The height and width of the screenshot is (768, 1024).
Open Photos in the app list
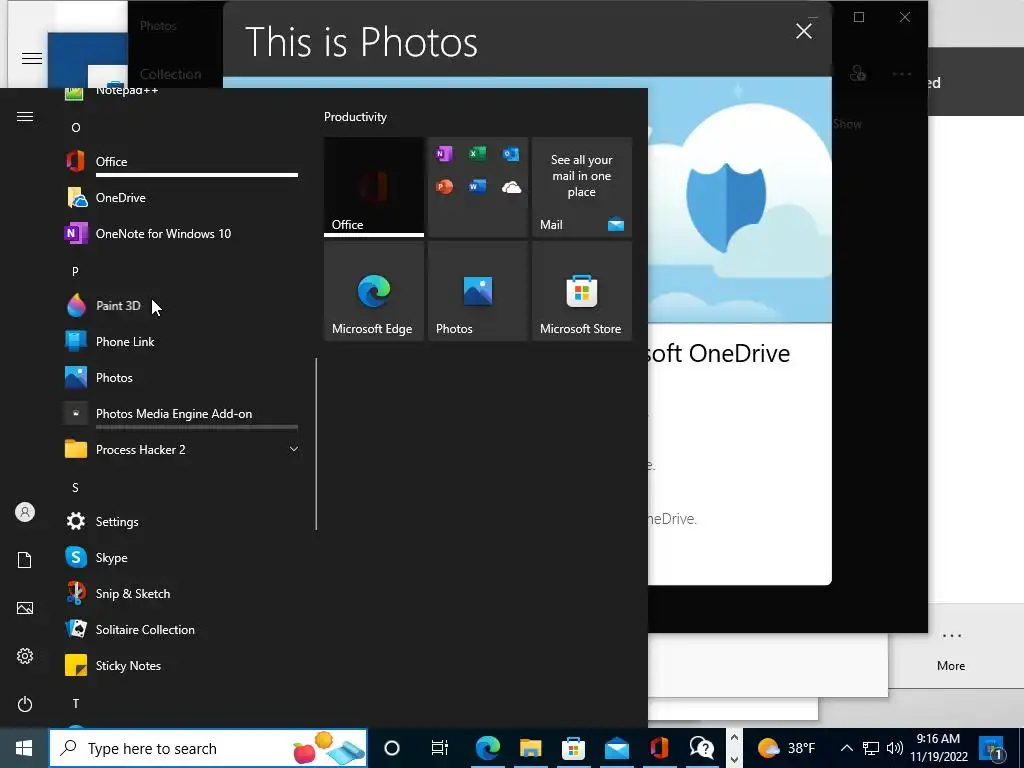coord(181,377)
